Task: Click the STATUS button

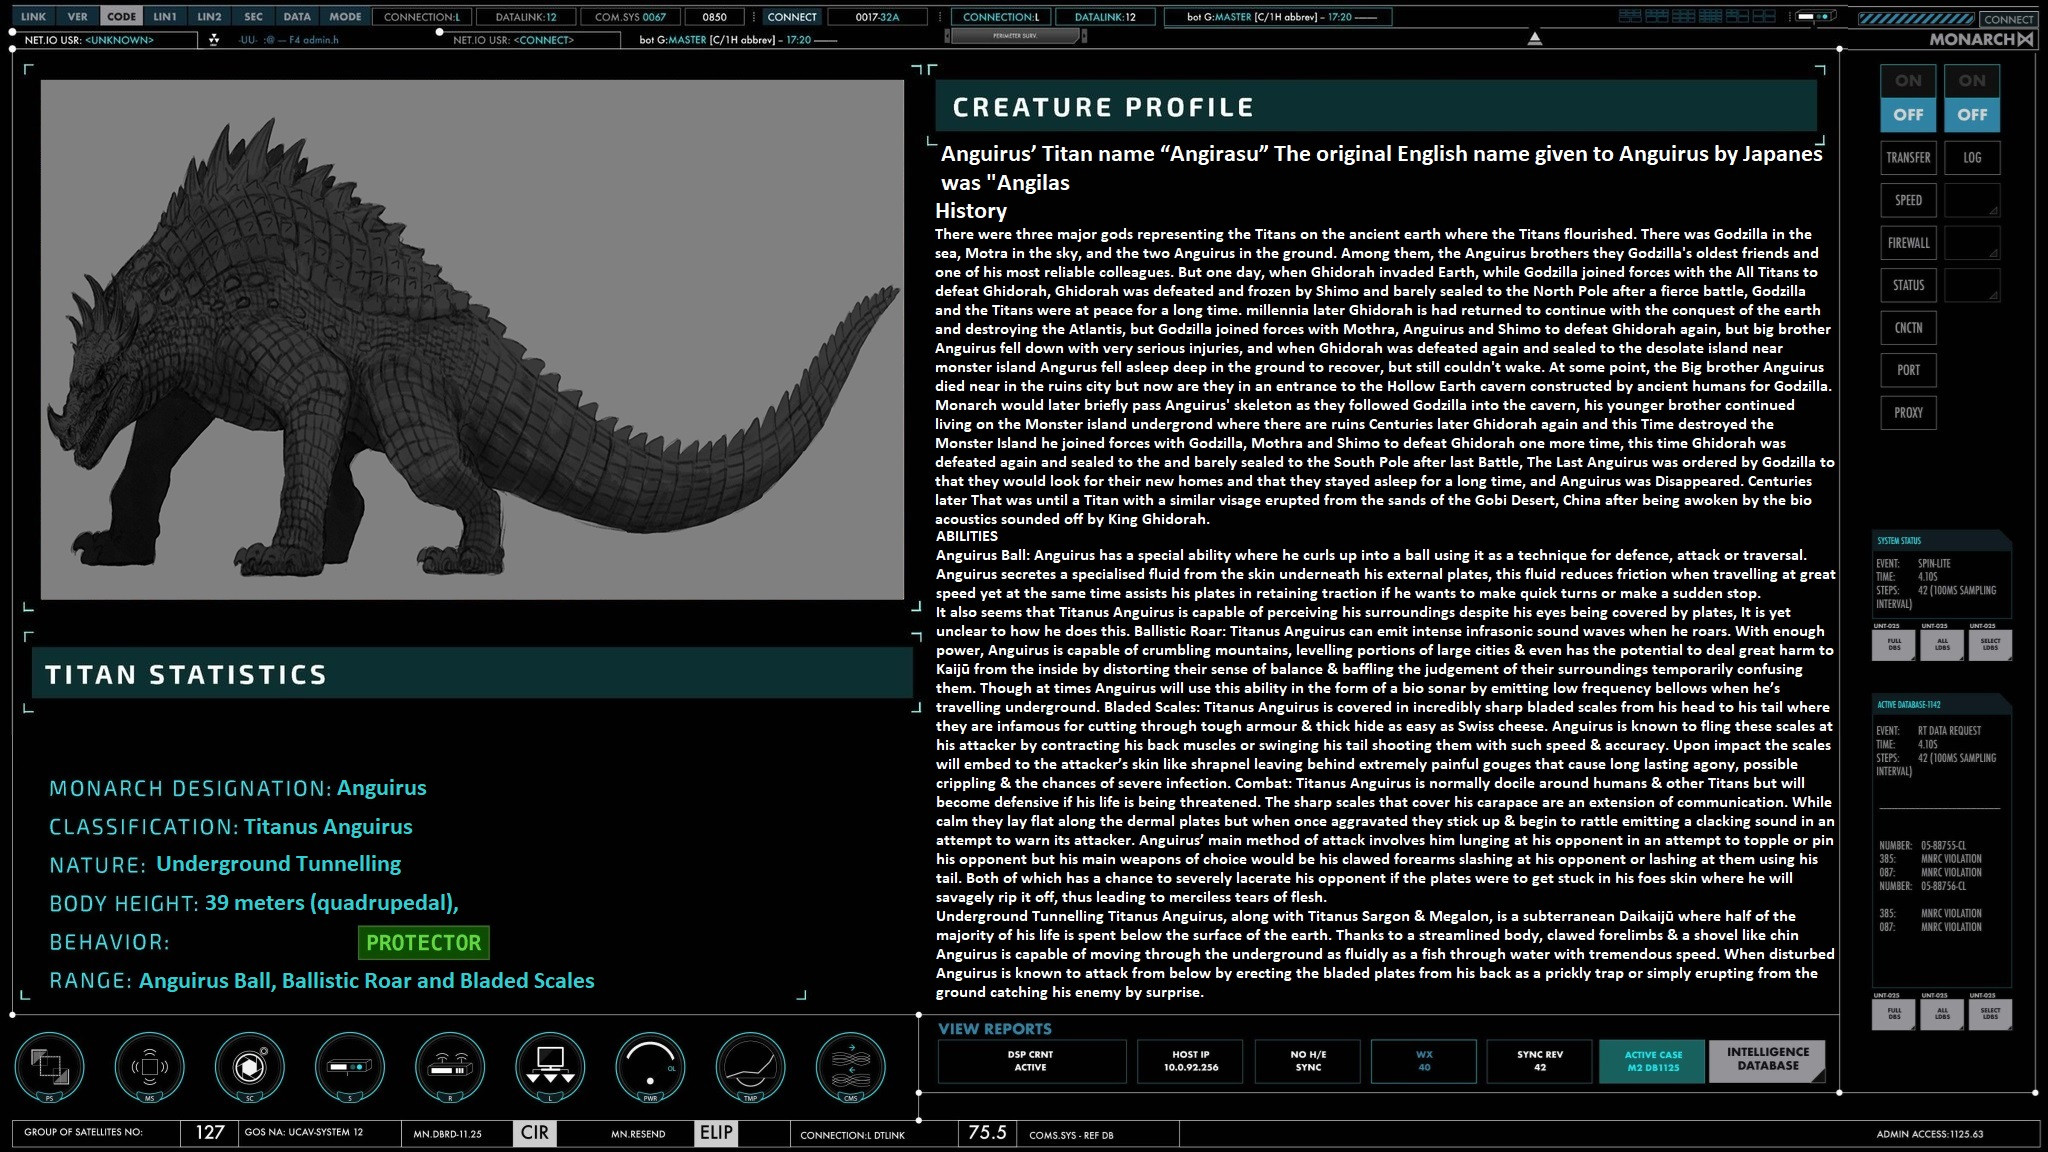Action: click(1908, 285)
